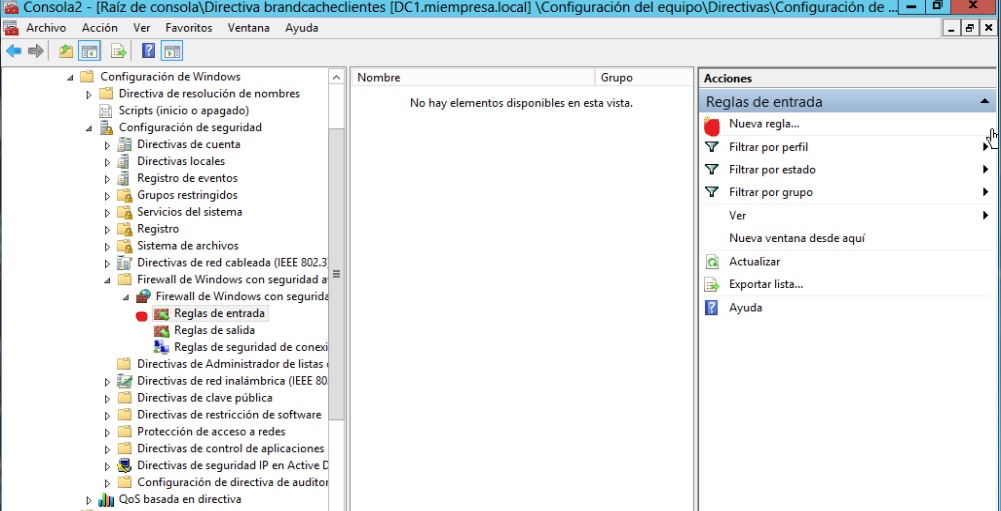The image size is (1001, 511).
Task: Expand the QoS basada en directiva node
Action: (x=89, y=500)
